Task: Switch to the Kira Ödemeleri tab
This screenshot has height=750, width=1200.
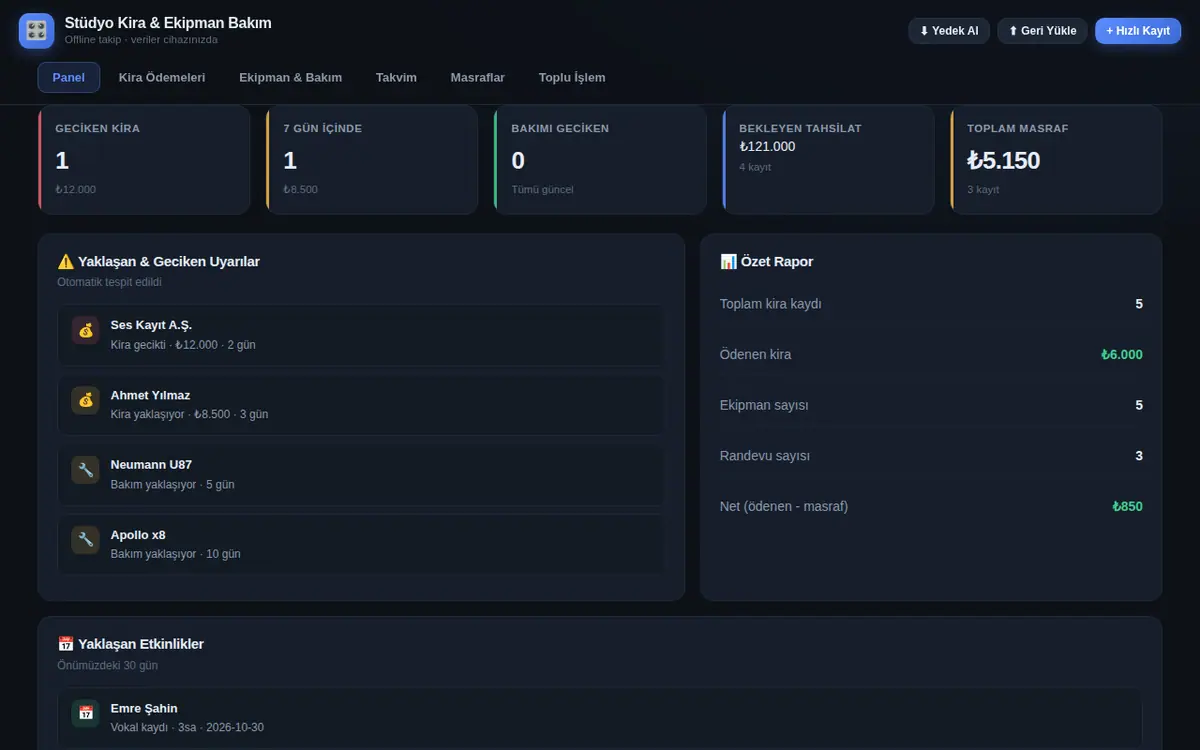Action: [x=162, y=77]
